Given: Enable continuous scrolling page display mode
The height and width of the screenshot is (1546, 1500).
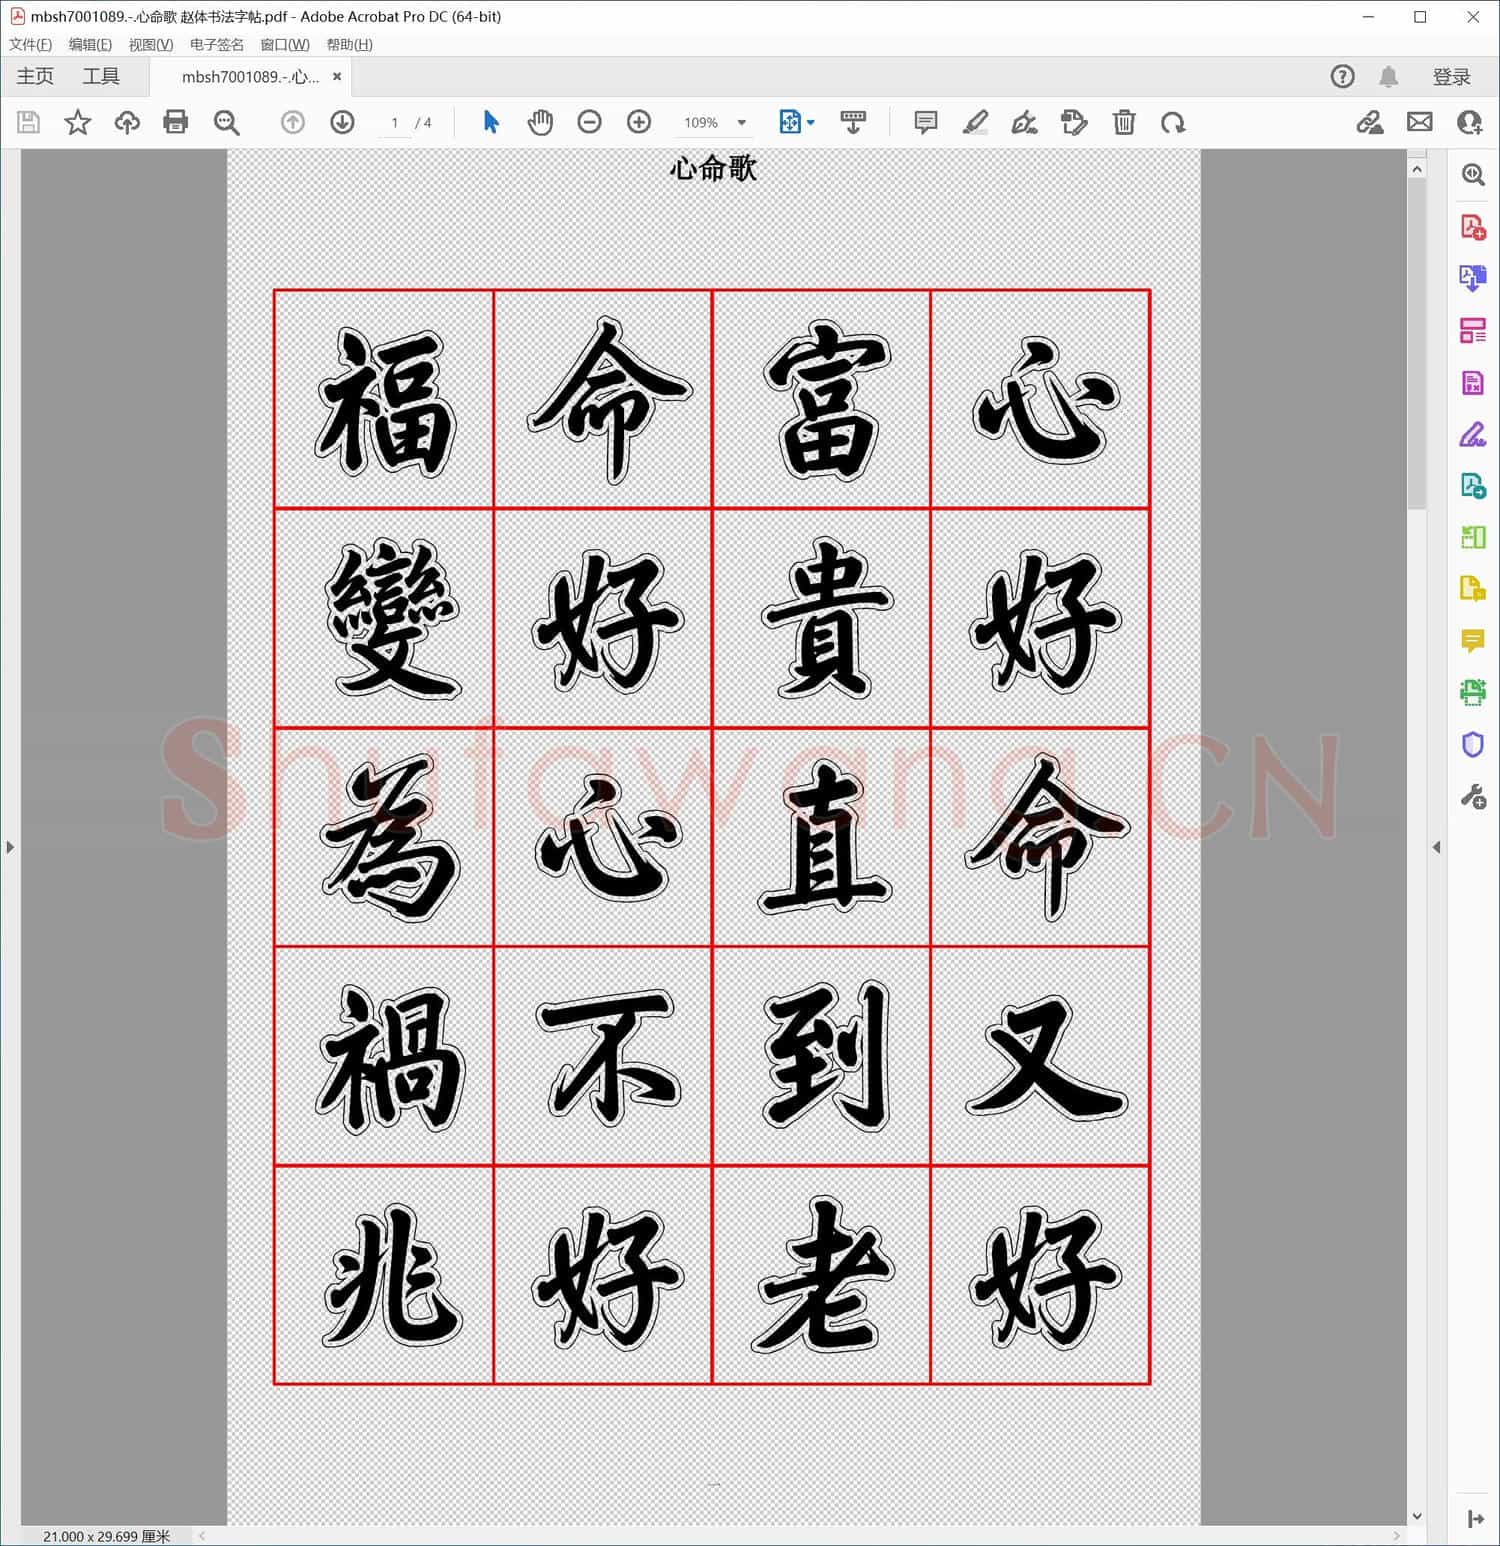Looking at the screenshot, I should [853, 122].
